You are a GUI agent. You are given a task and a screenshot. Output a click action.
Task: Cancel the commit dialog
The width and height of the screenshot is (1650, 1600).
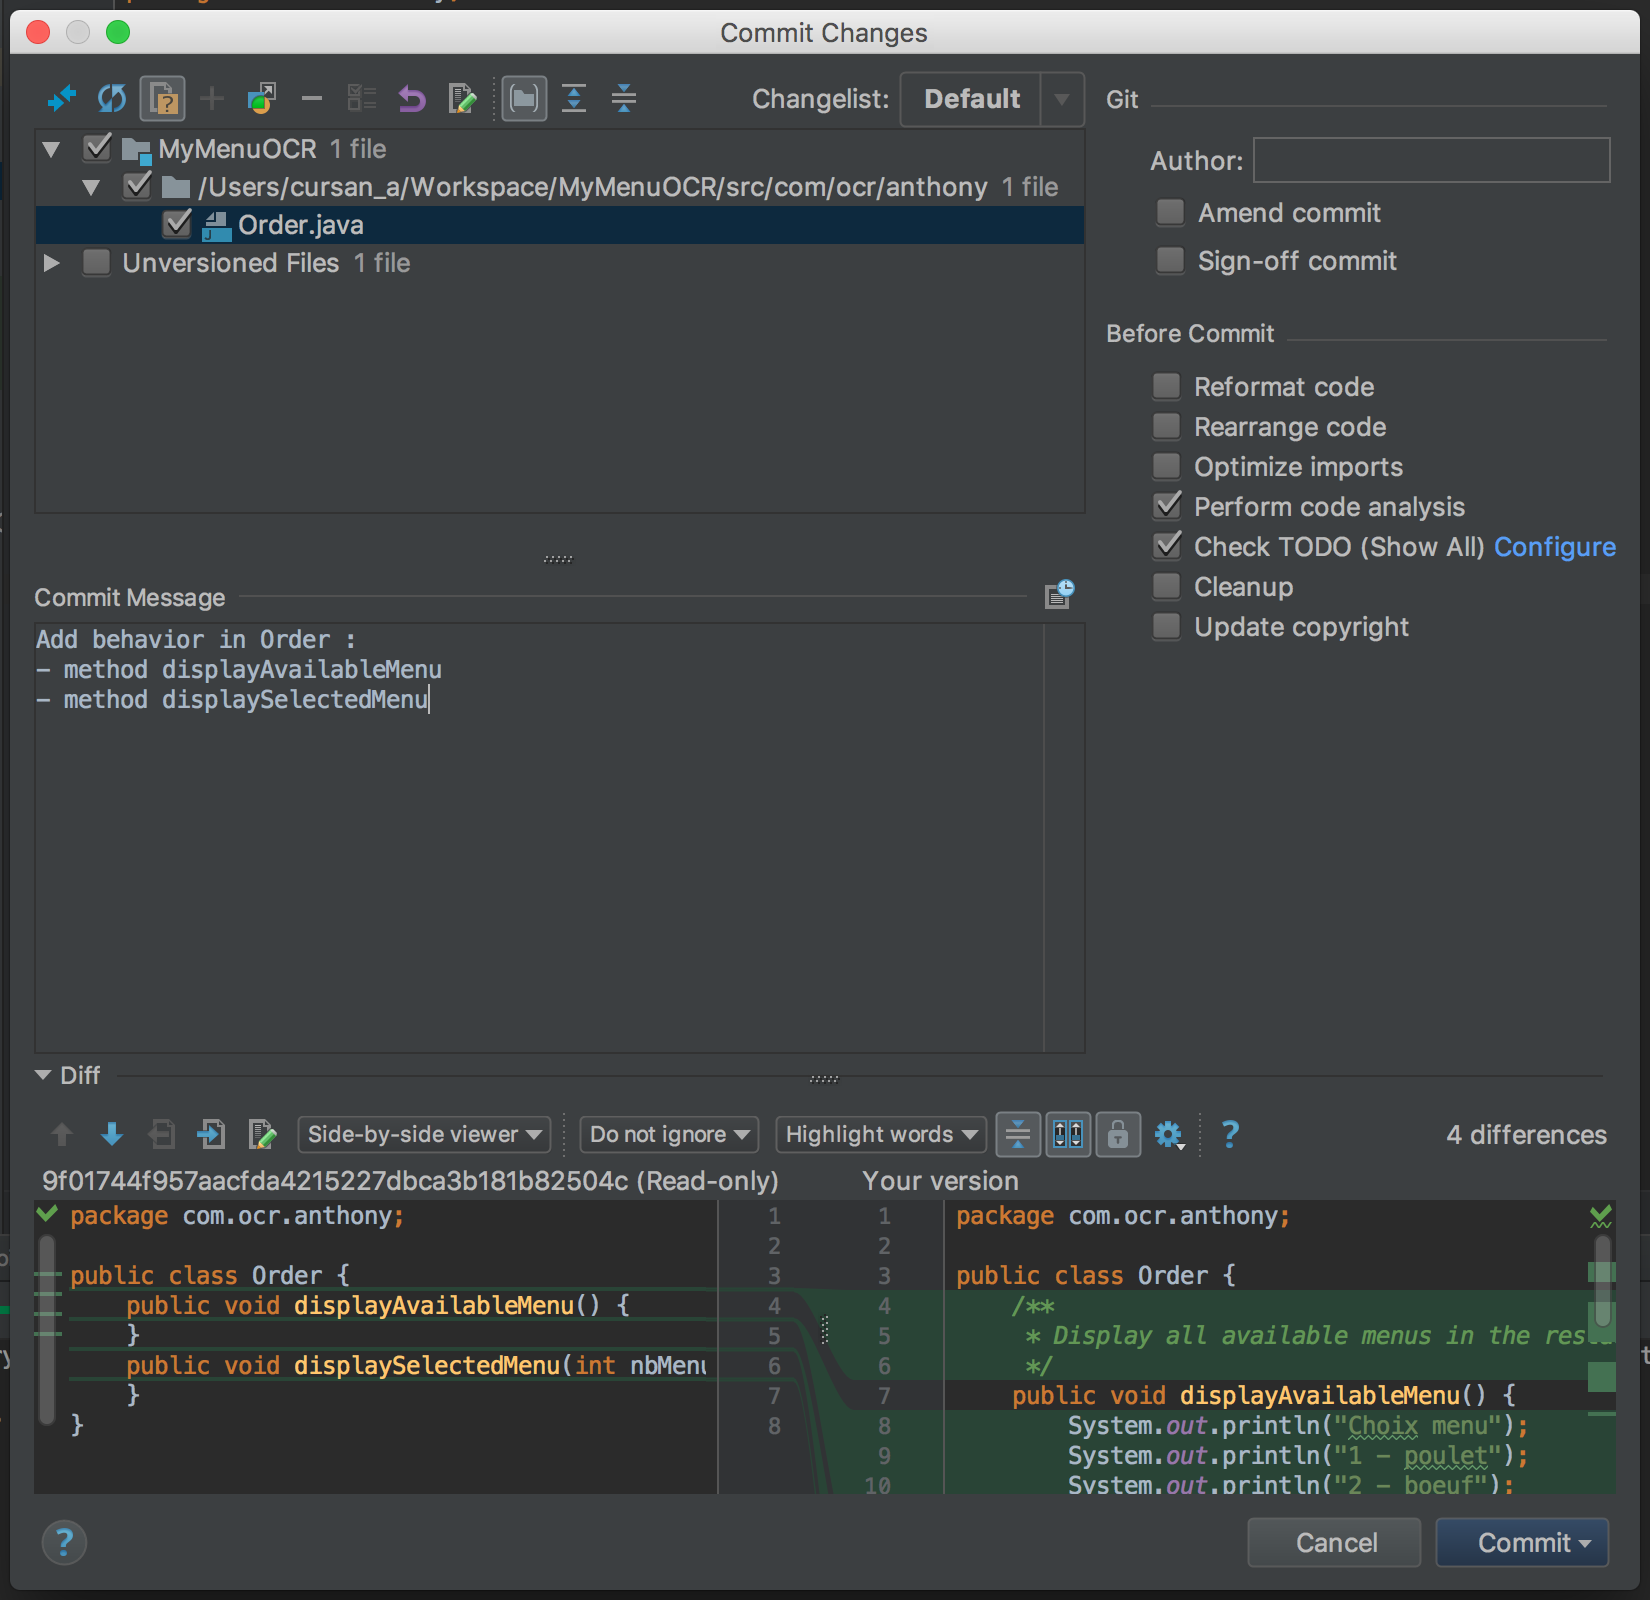(1335, 1542)
